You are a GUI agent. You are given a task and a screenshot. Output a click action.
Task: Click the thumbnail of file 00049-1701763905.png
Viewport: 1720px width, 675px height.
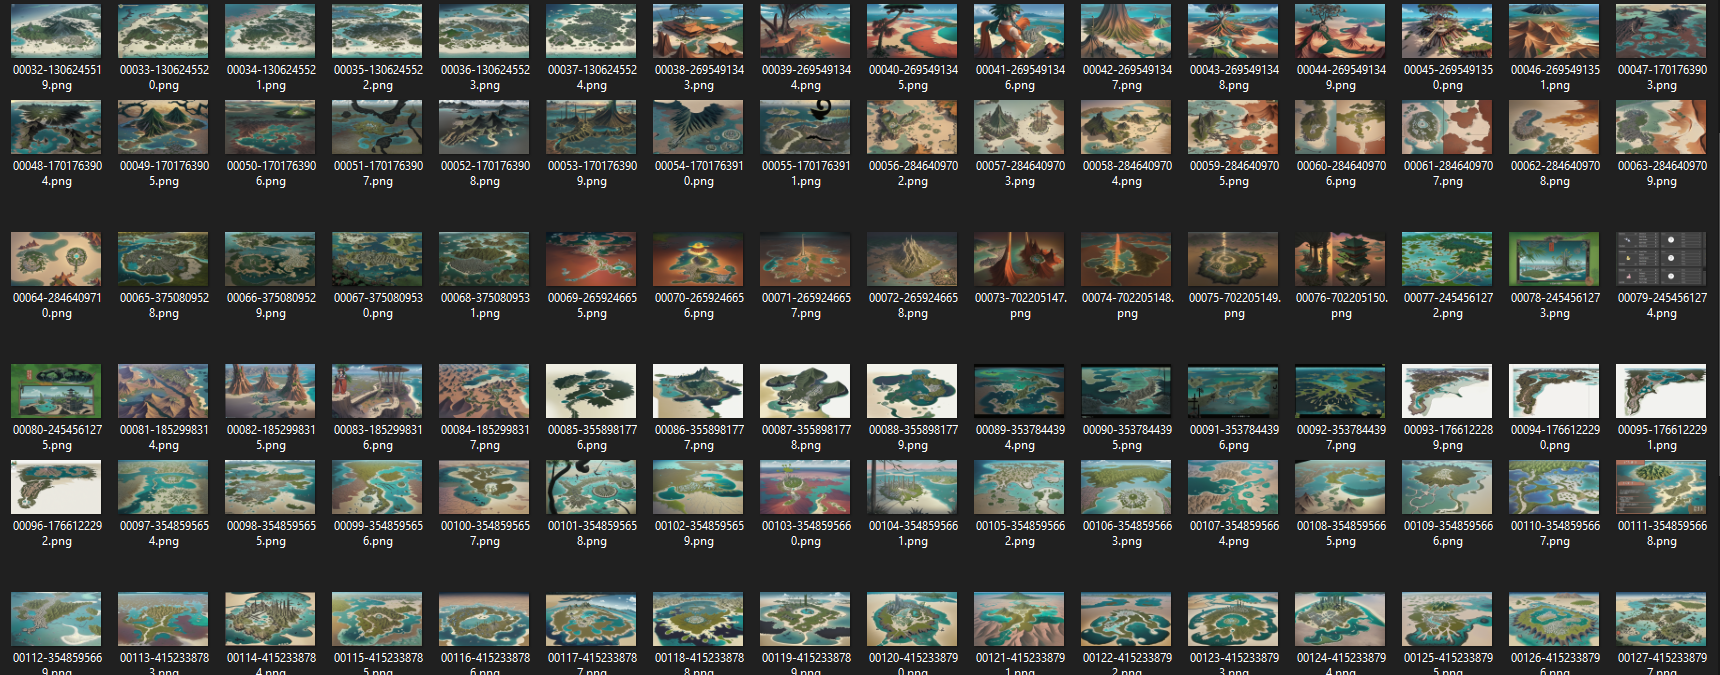tap(163, 126)
